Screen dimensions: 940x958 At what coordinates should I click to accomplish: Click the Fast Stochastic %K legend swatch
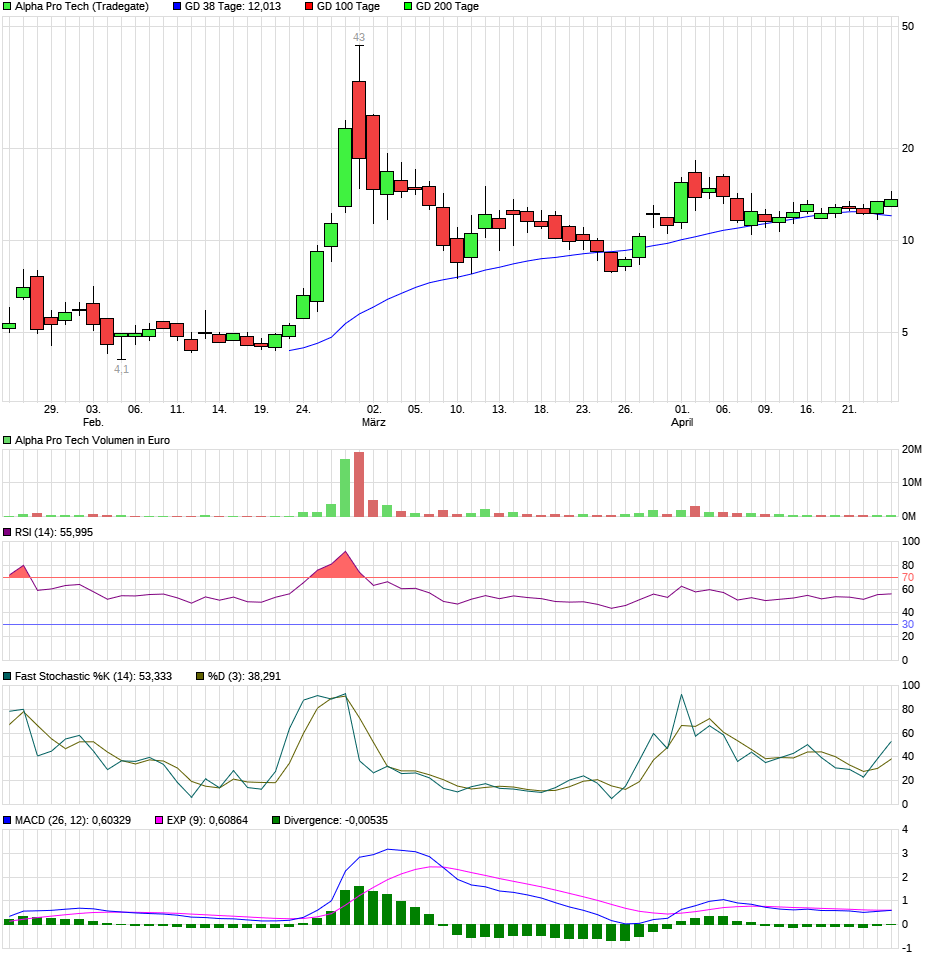[8, 677]
